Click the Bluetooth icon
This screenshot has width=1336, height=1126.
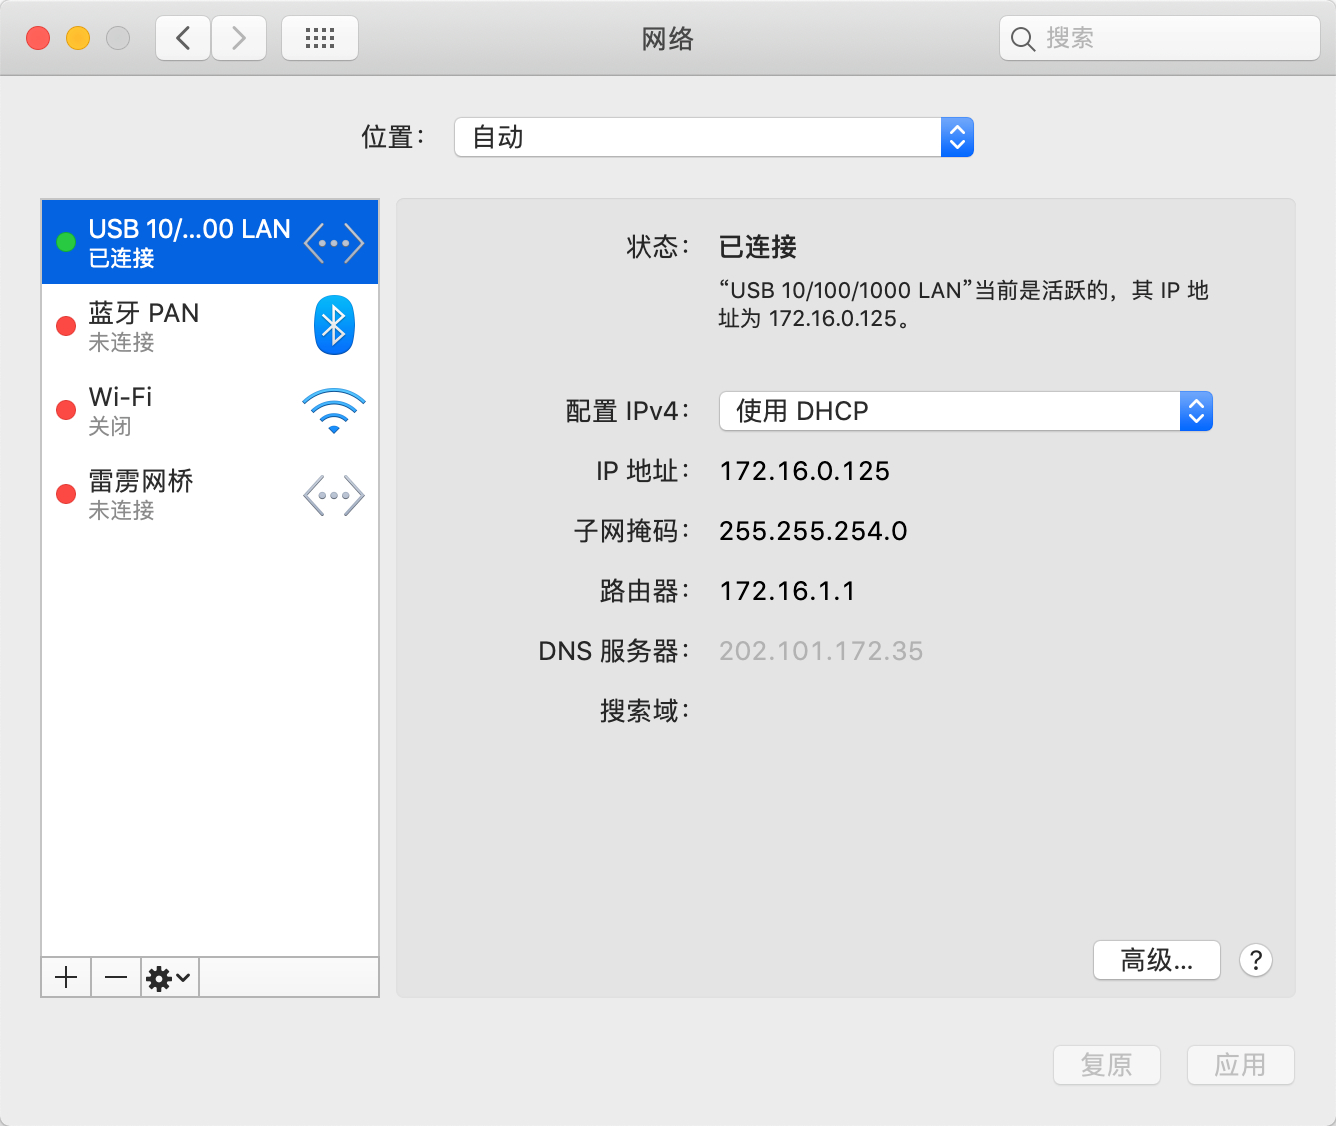pos(334,325)
